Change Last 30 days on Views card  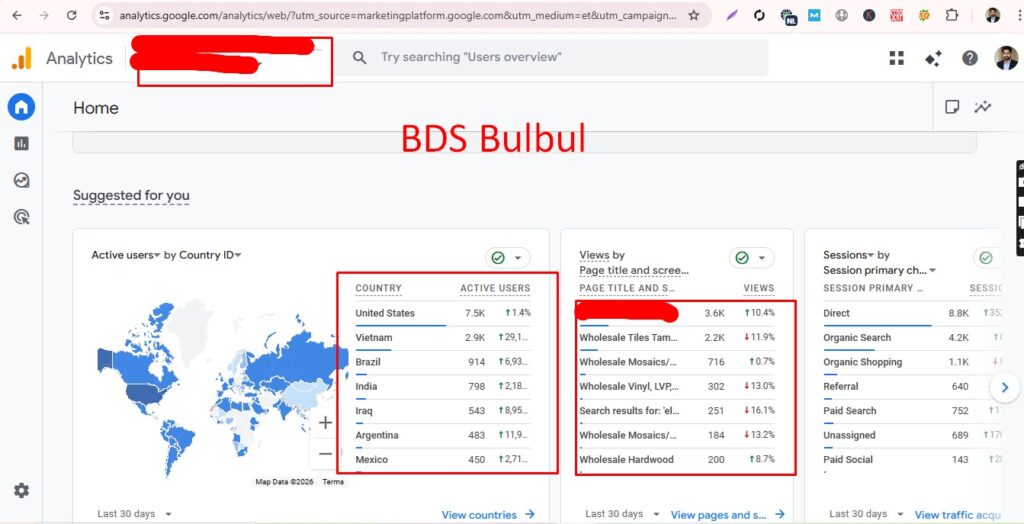[622, 514]
